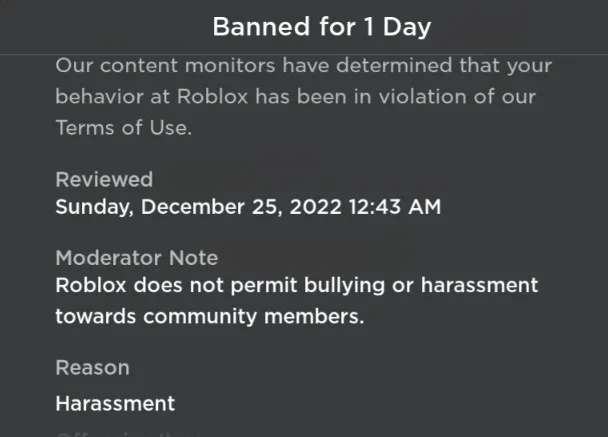
Task: Click the "Banned for 1 Day" title
Action: click(321, 26)
